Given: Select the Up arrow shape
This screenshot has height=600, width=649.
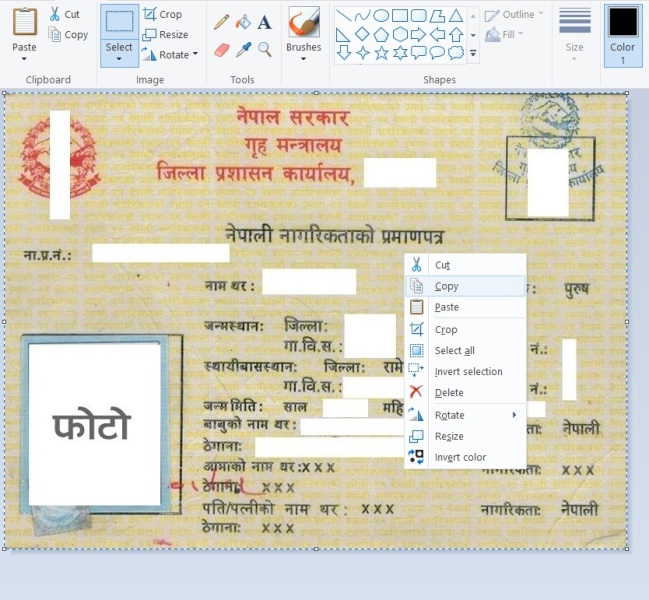Looking at the screenshot, I should 456,34.
